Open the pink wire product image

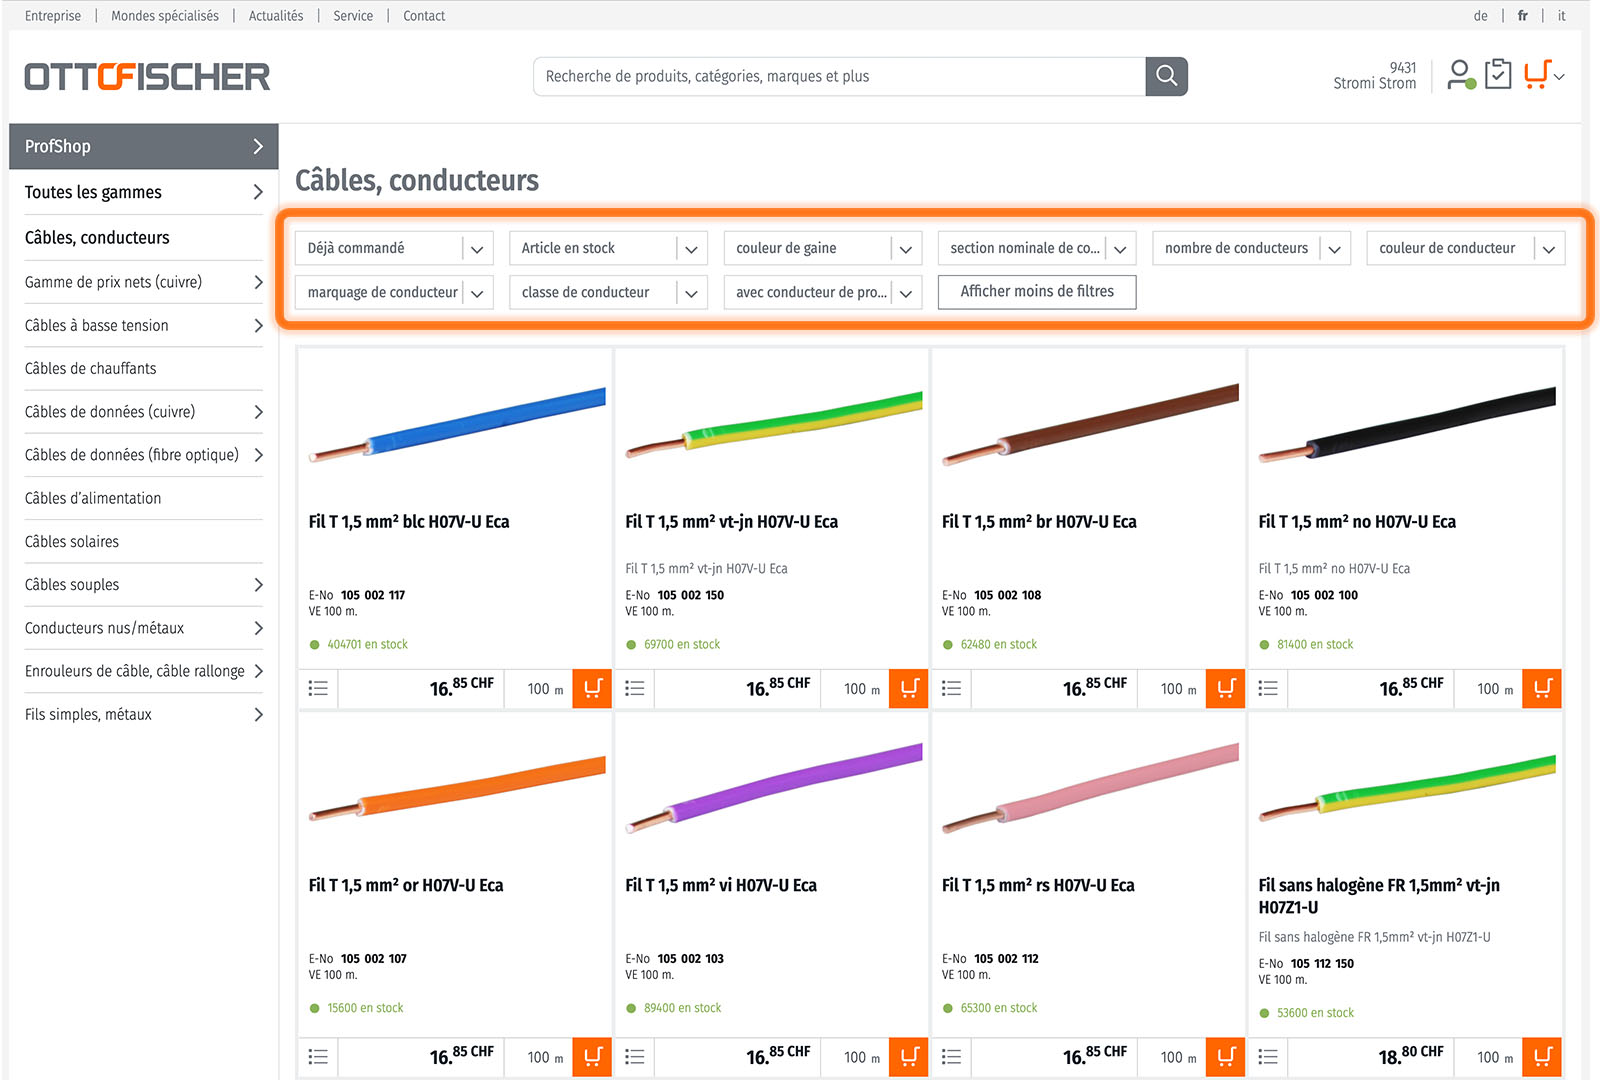1090,788
